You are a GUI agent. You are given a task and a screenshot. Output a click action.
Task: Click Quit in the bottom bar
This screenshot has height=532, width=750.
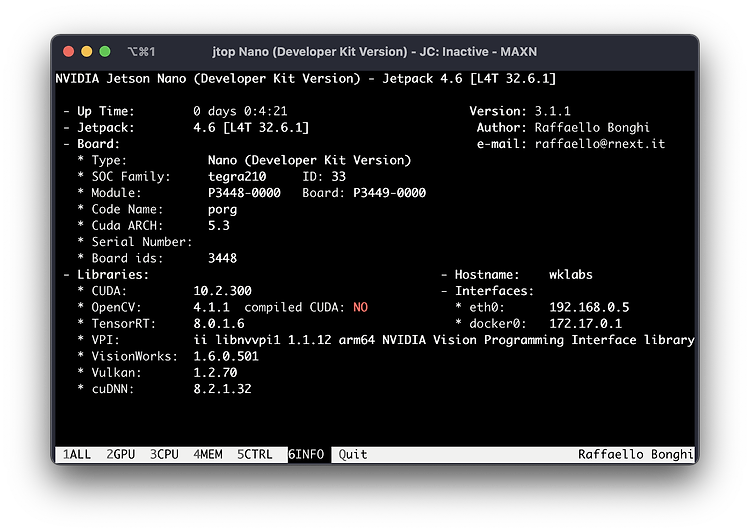click(353, 454)
